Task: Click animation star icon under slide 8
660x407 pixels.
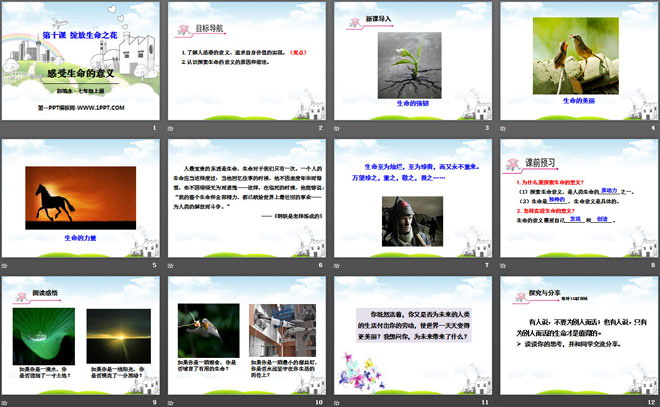Action: [x=503, y=266]
